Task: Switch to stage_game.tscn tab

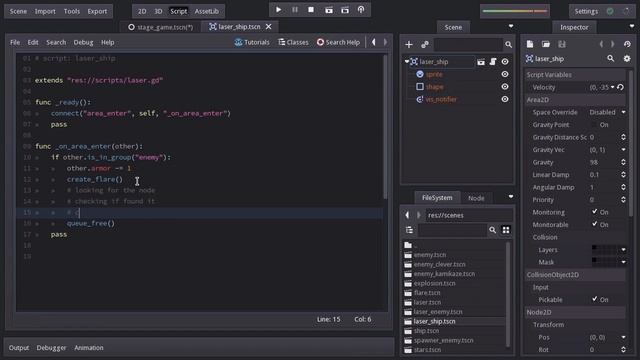Action: click(161, 27)
